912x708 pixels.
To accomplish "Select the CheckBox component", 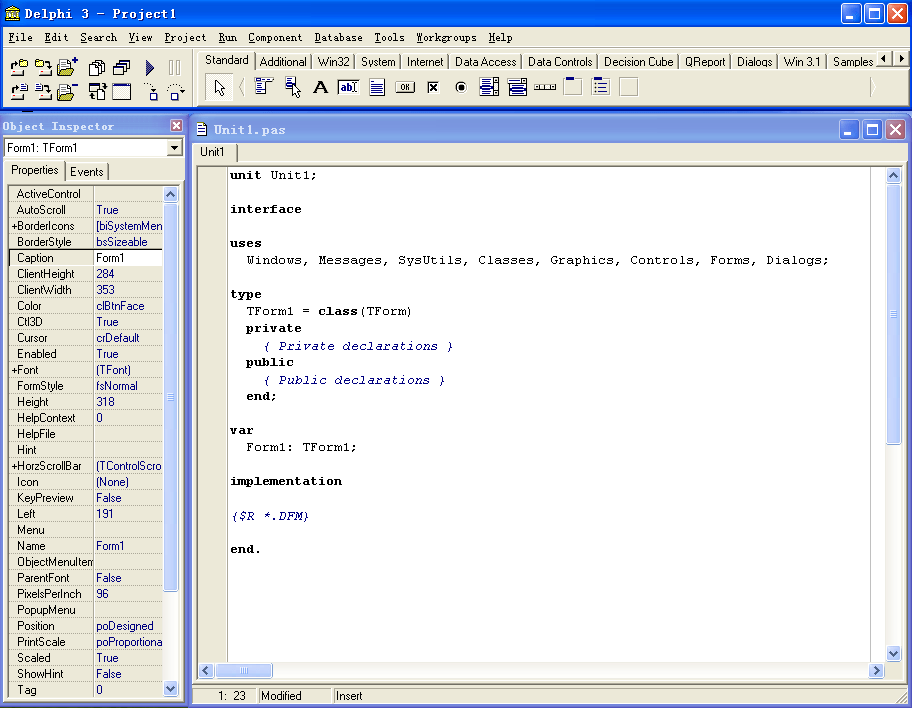I will click(433, 87).
